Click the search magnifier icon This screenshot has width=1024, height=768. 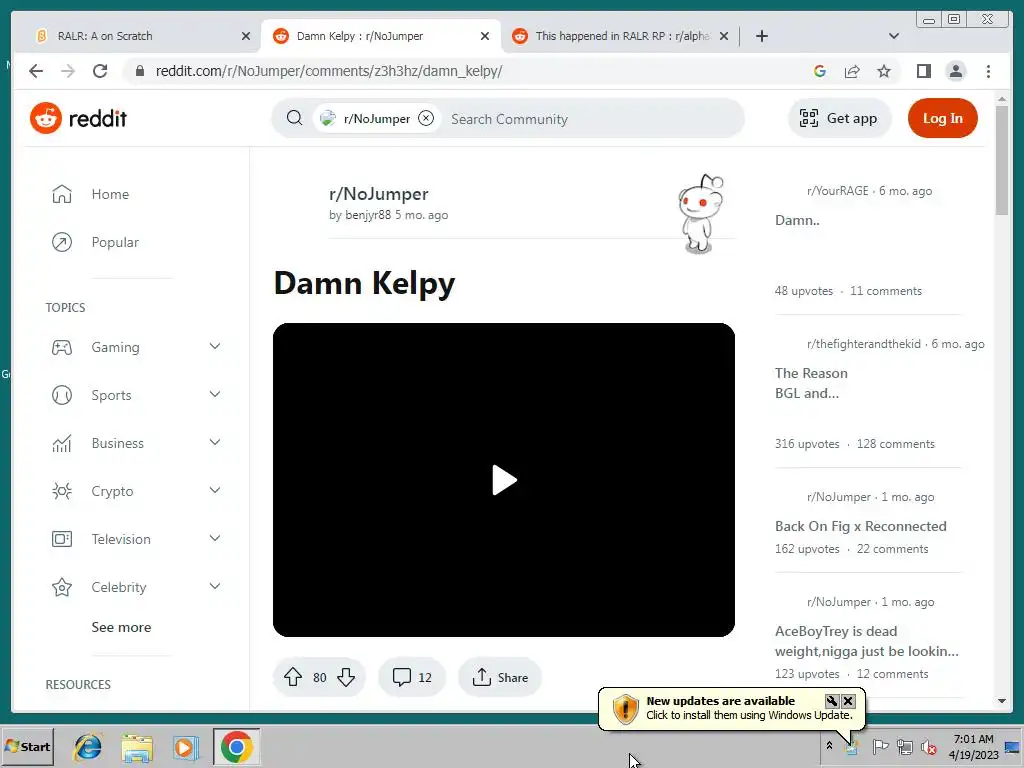[x=295, y=118]
